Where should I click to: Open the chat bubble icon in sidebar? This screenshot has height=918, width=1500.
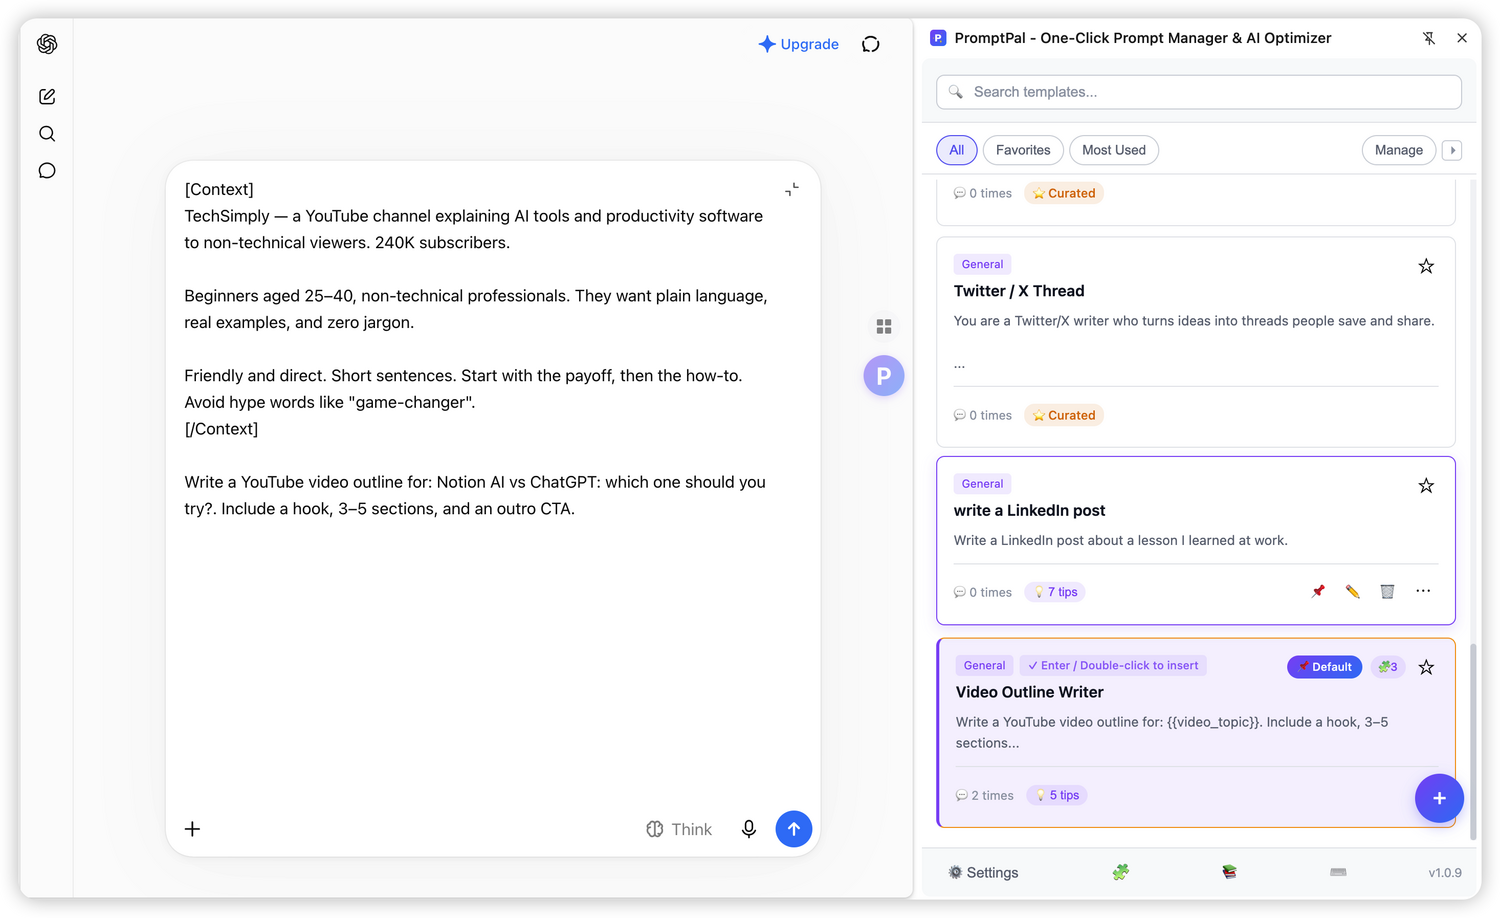click(x=47, y=171)
